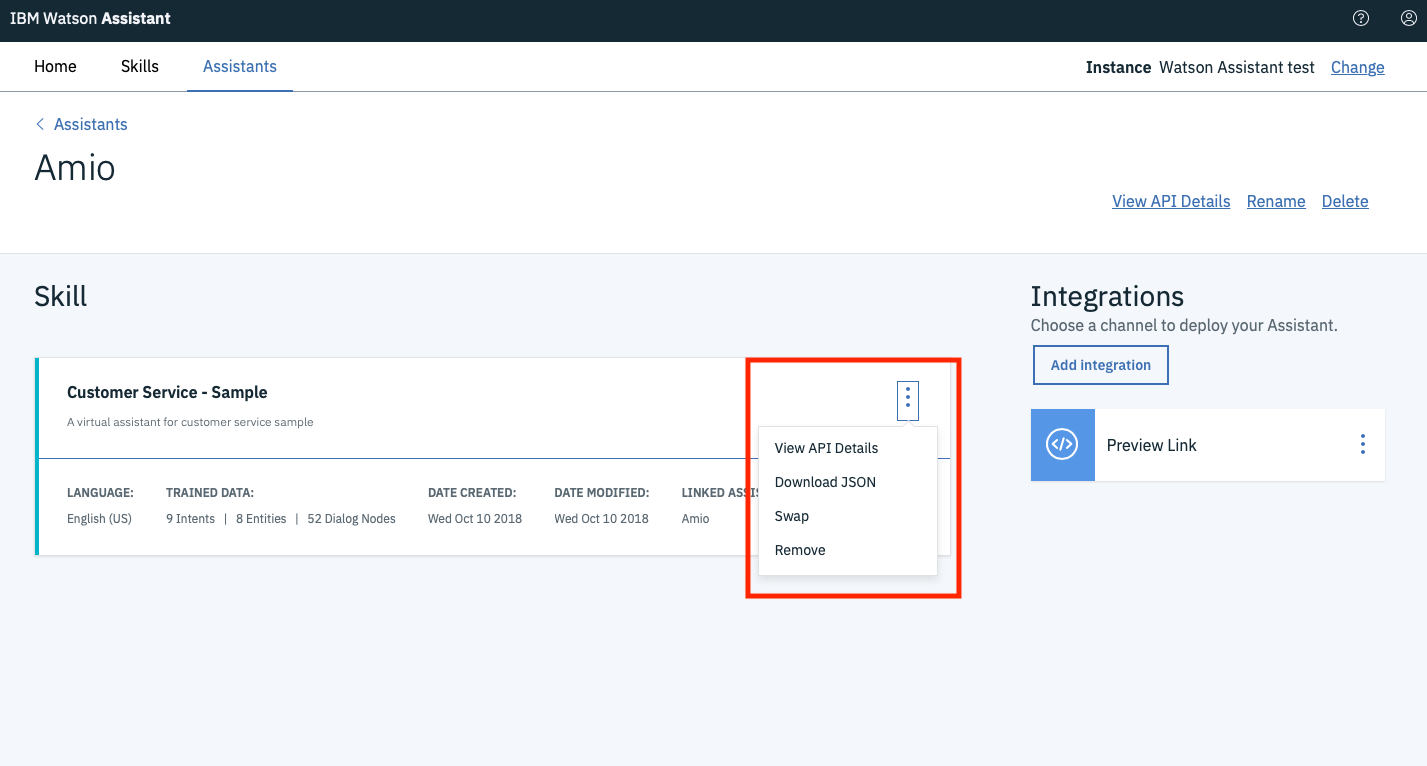Viewport: 1427px width, 766px height.
Task: Open View API Details link under Amio
Action: click(1171, 201)
